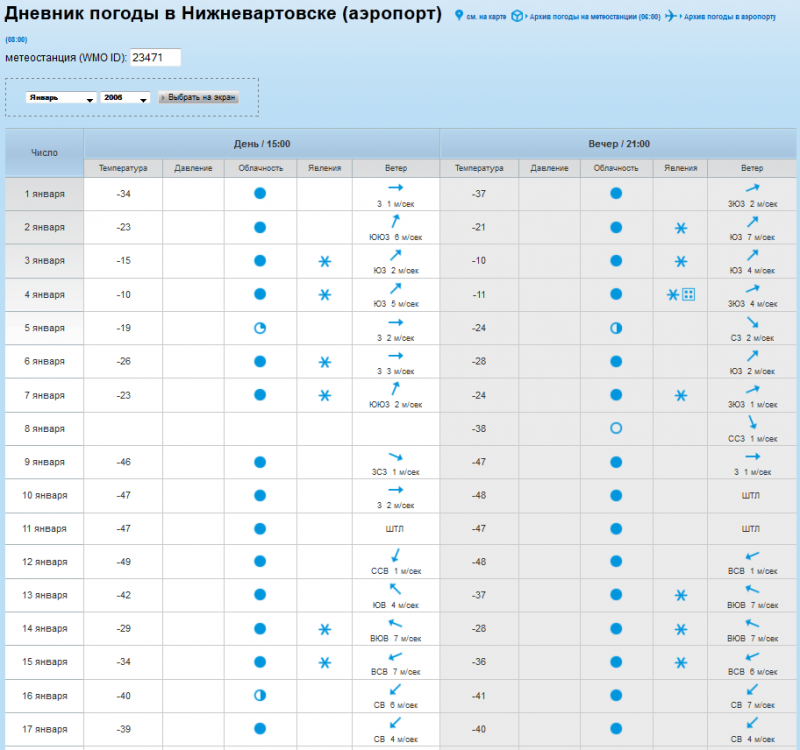Click the half-filled cloudiness icon on 5 января evening
The image size is (800, 750).
pos(616,328)
